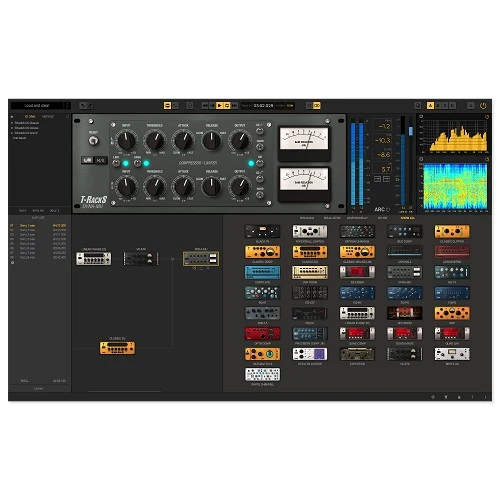Click the upper channel Threshold knob
The height and width of the screenshot is (500, 500).
tap(155, 140)
